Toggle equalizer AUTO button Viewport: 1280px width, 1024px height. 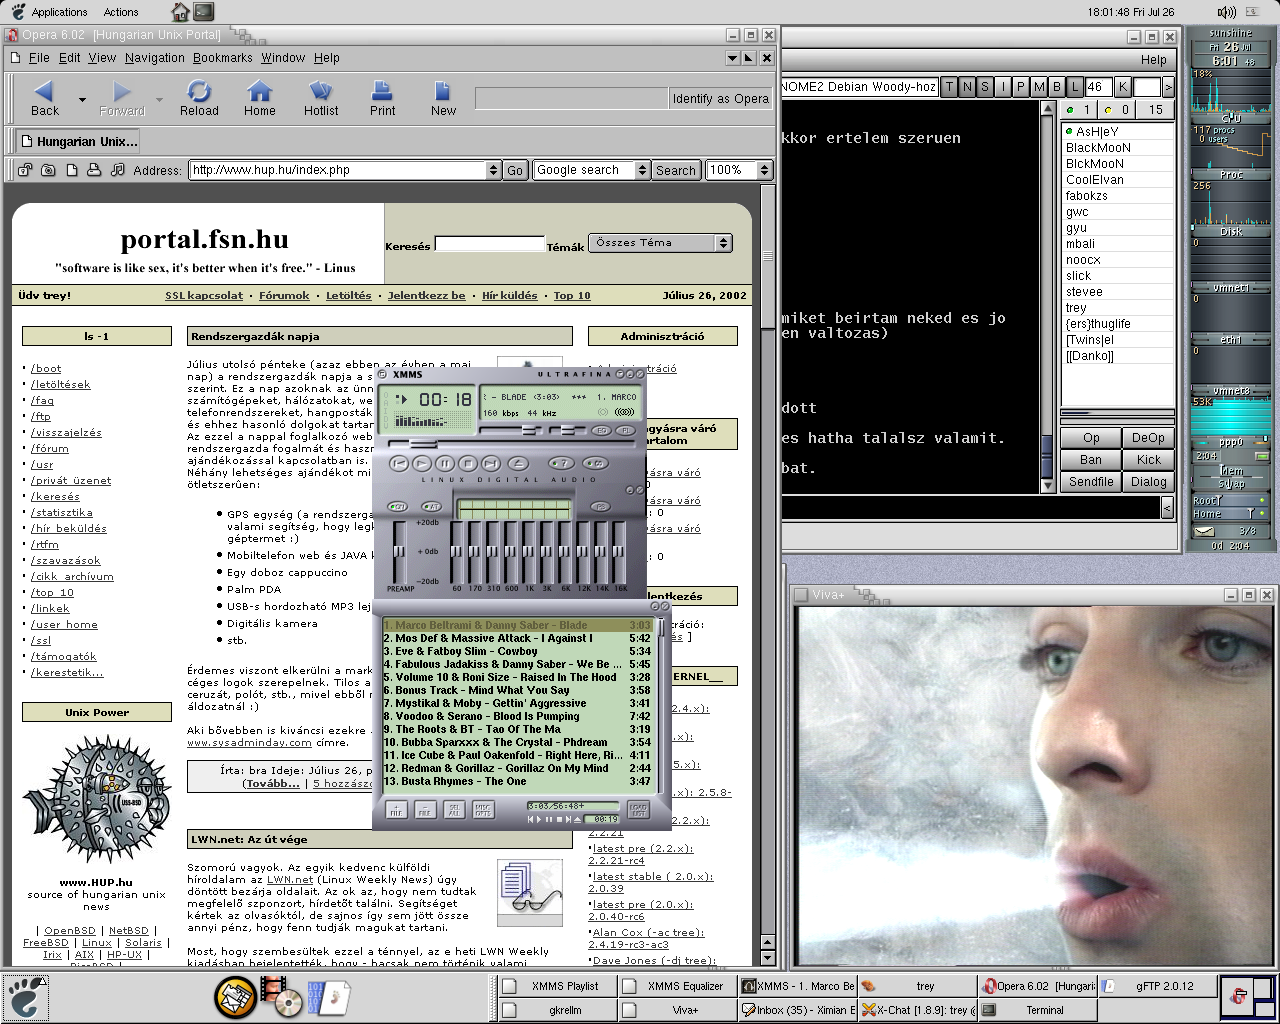[432, 506]
